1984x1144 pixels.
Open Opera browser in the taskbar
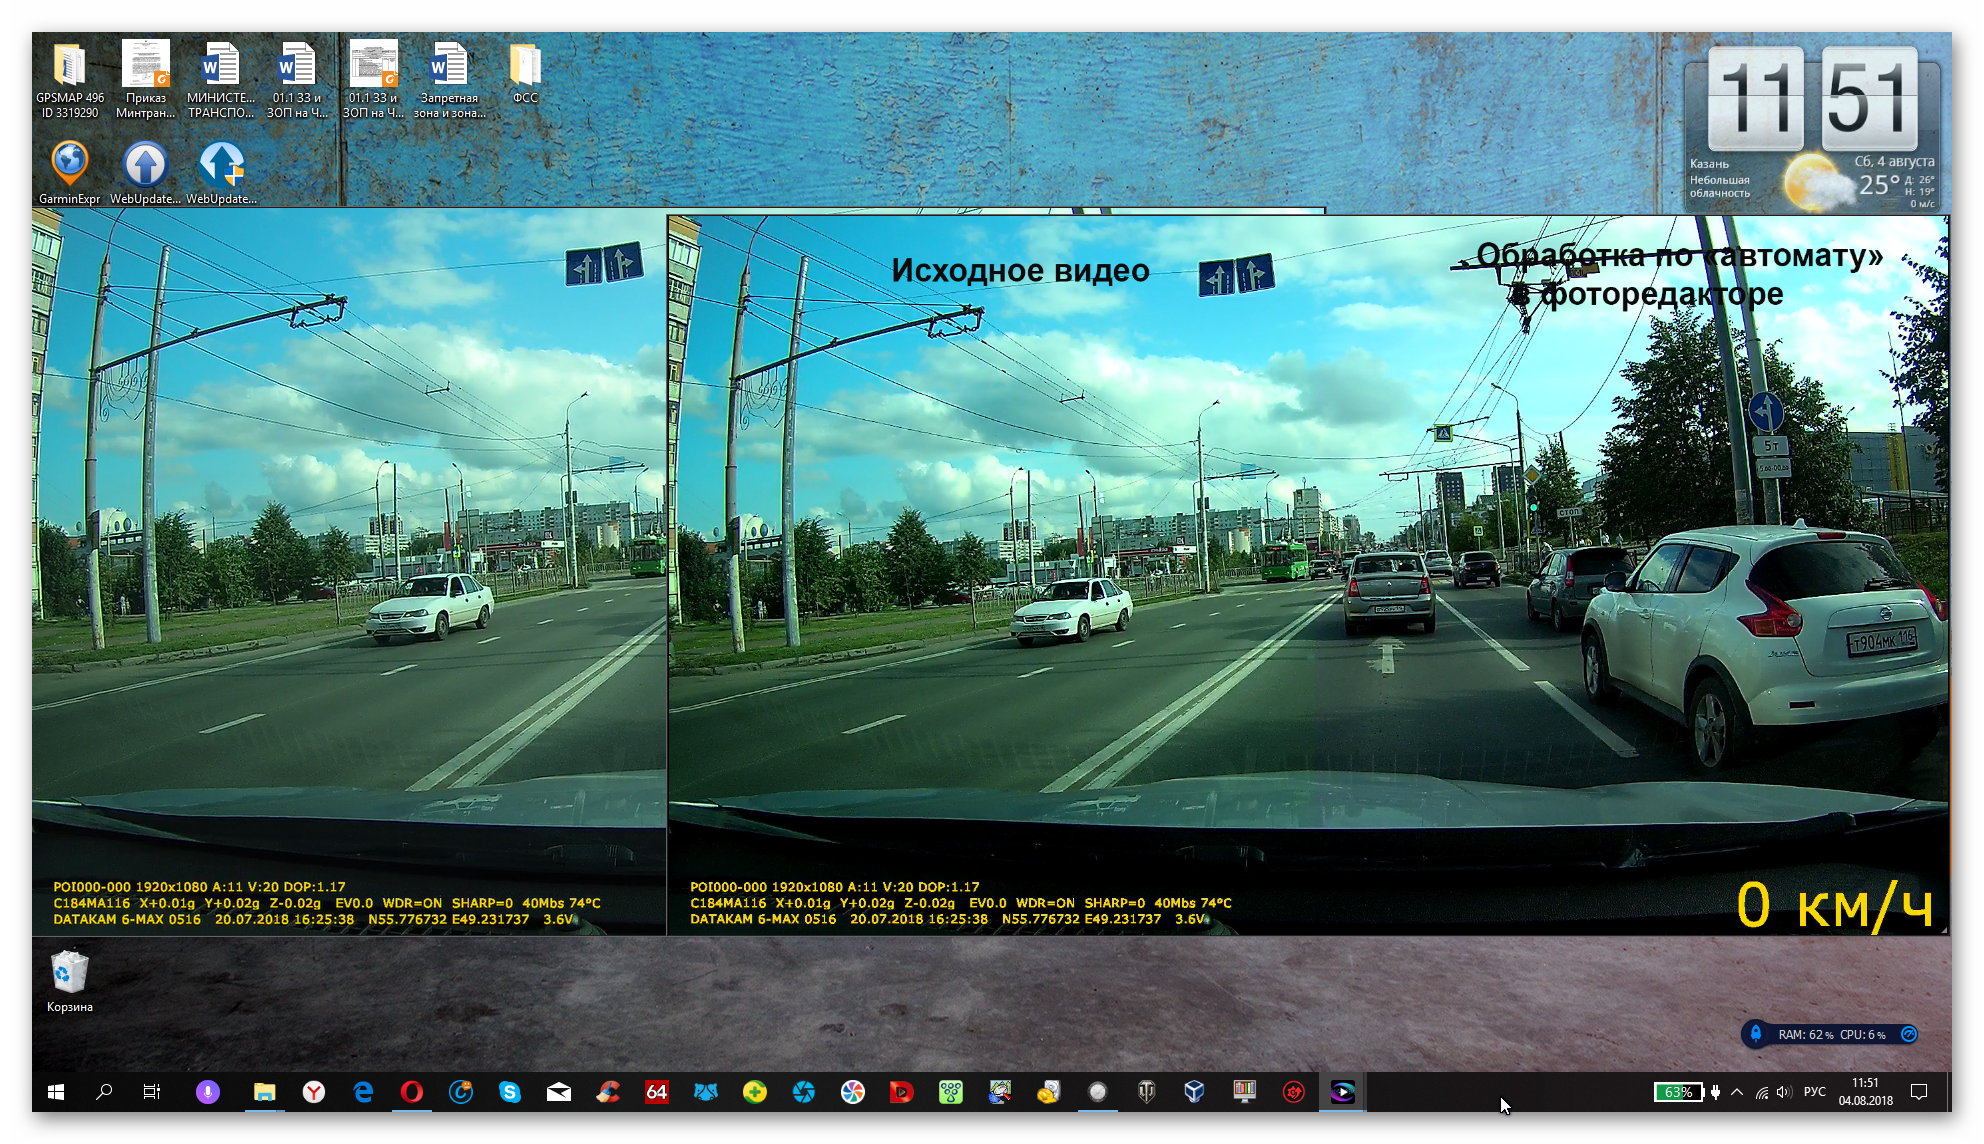411,1092
